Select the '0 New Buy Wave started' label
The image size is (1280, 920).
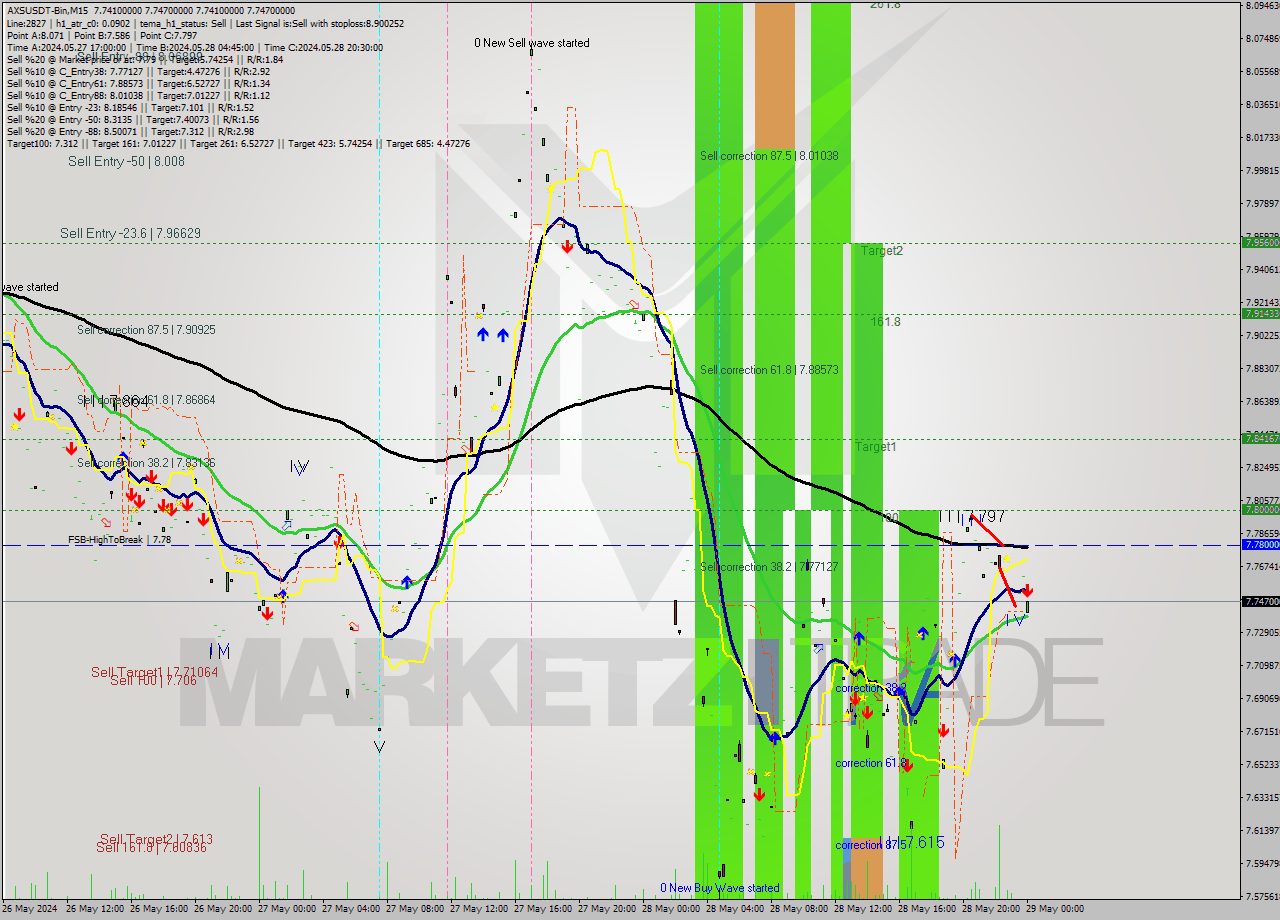coord(720,888)
